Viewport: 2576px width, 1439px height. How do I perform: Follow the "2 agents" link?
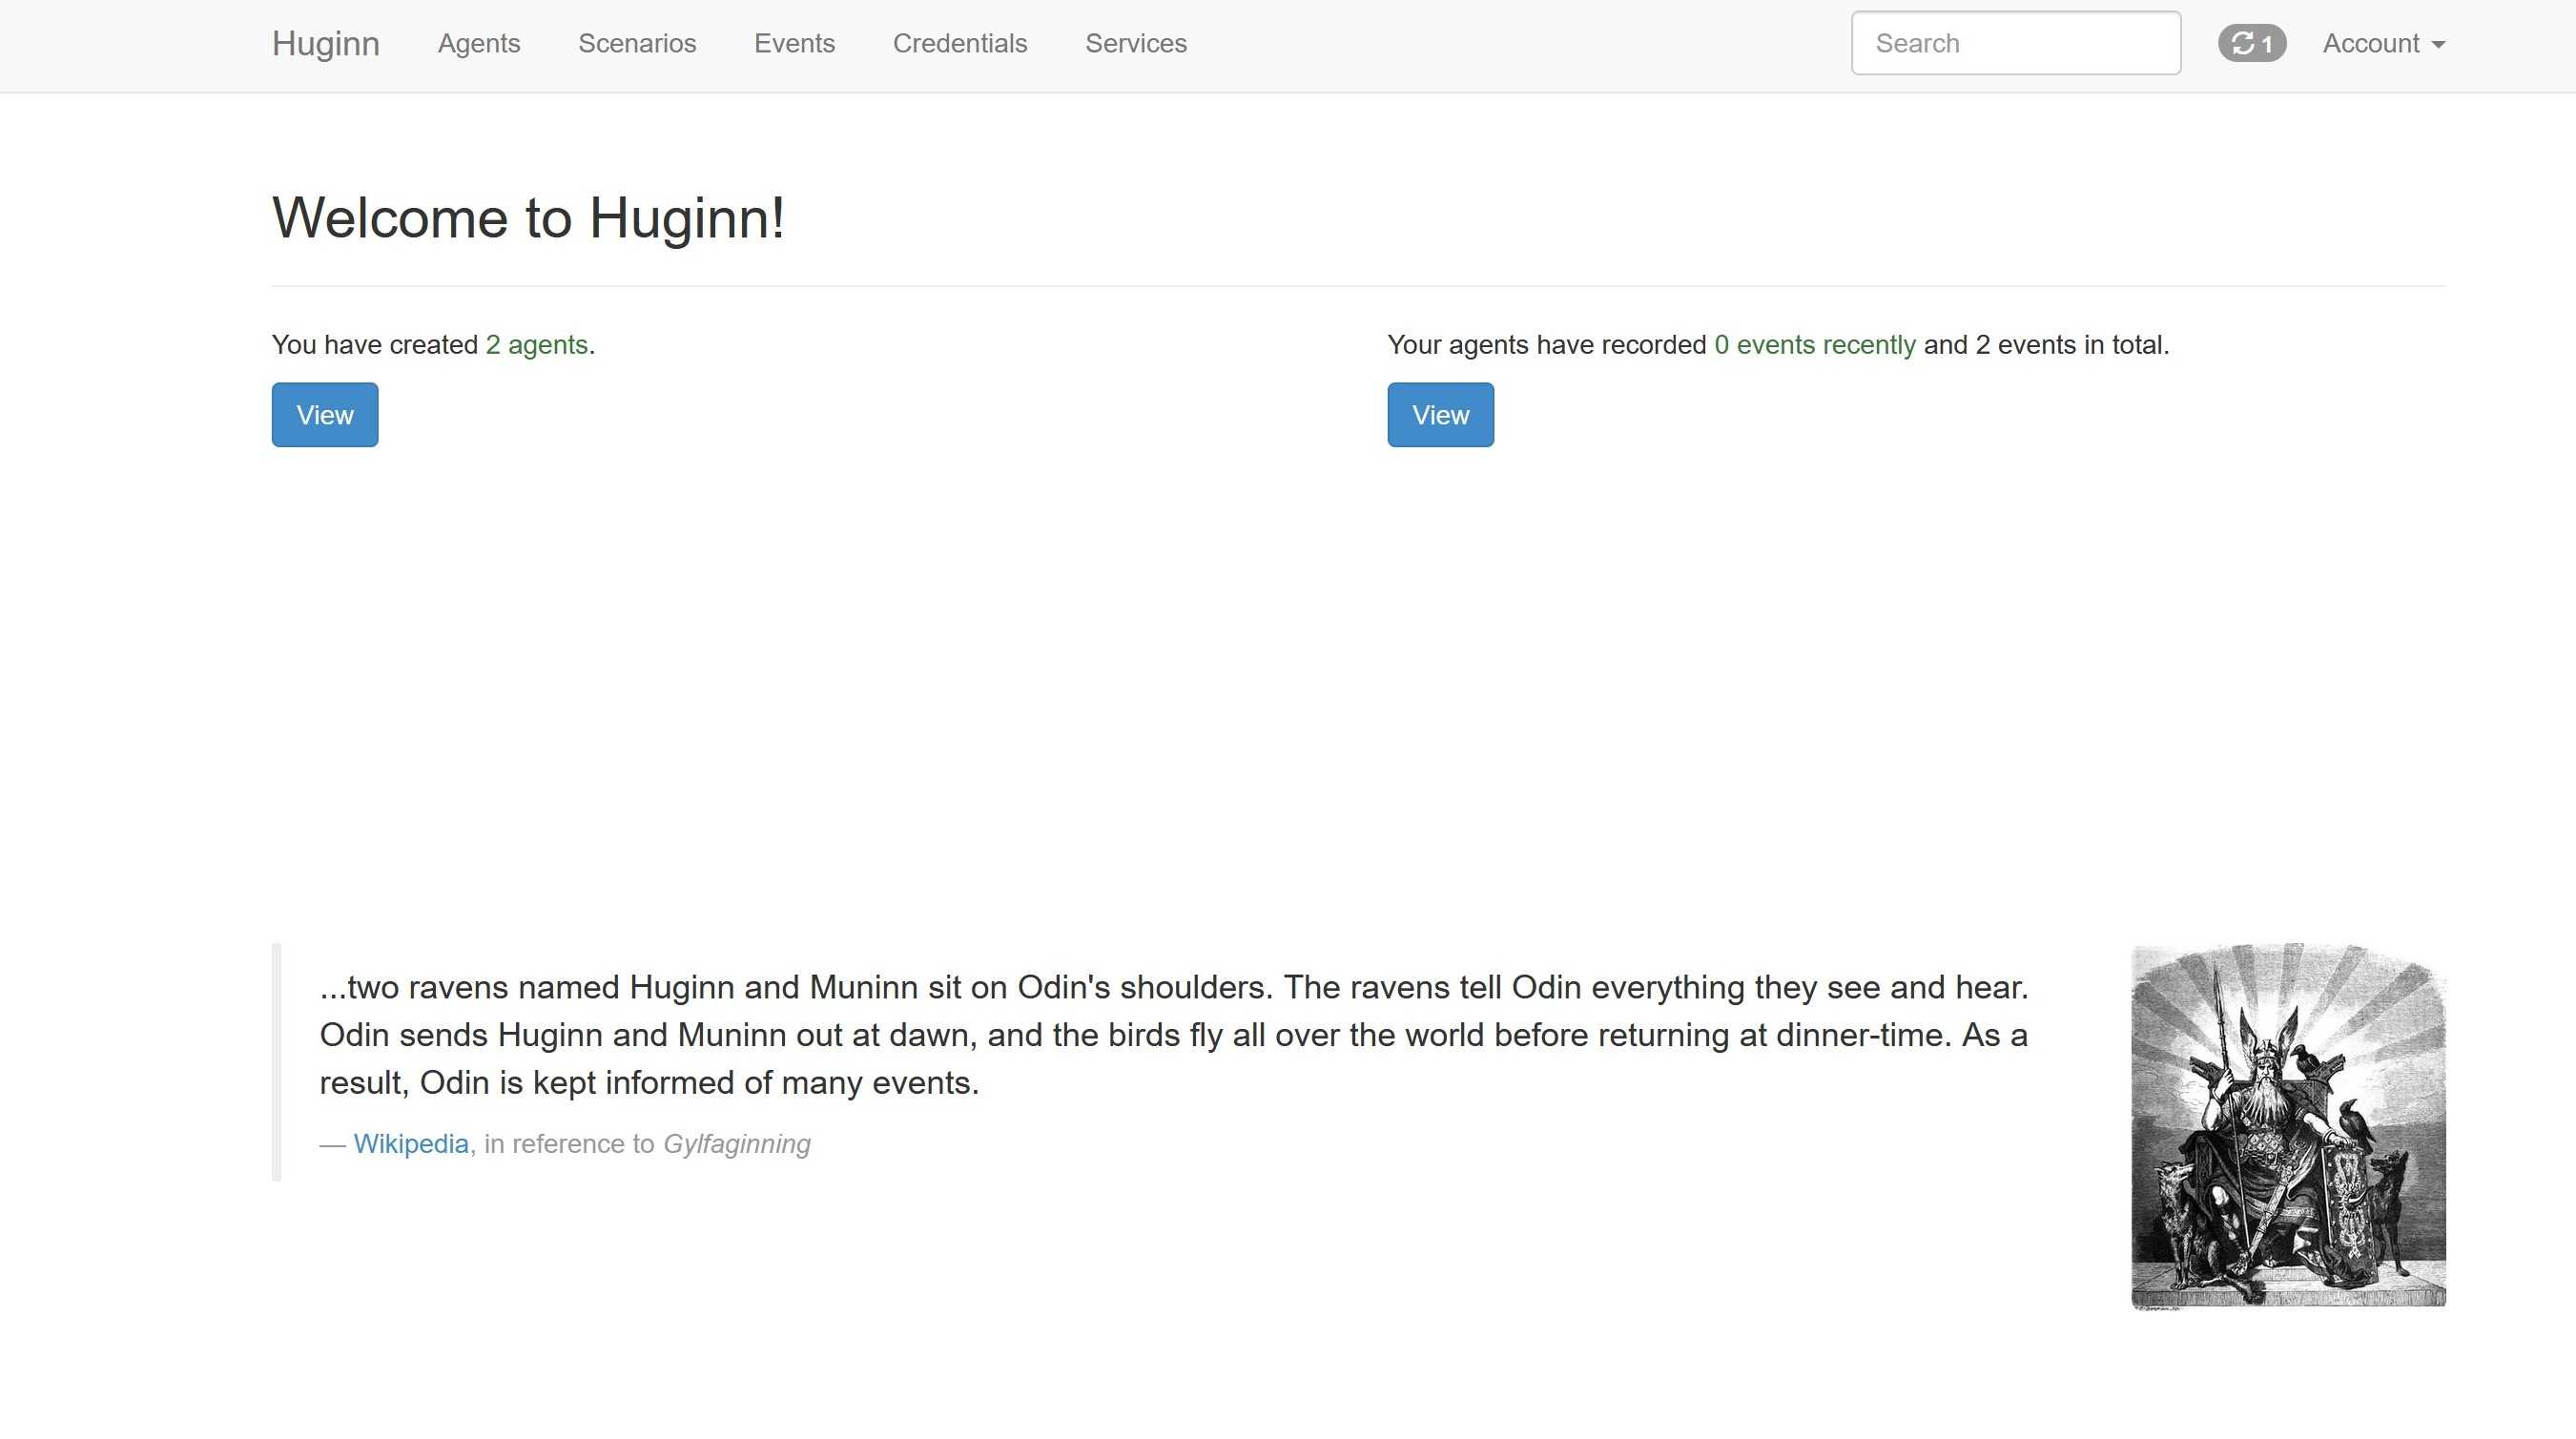pyautogui.click(x=537, y=344)
